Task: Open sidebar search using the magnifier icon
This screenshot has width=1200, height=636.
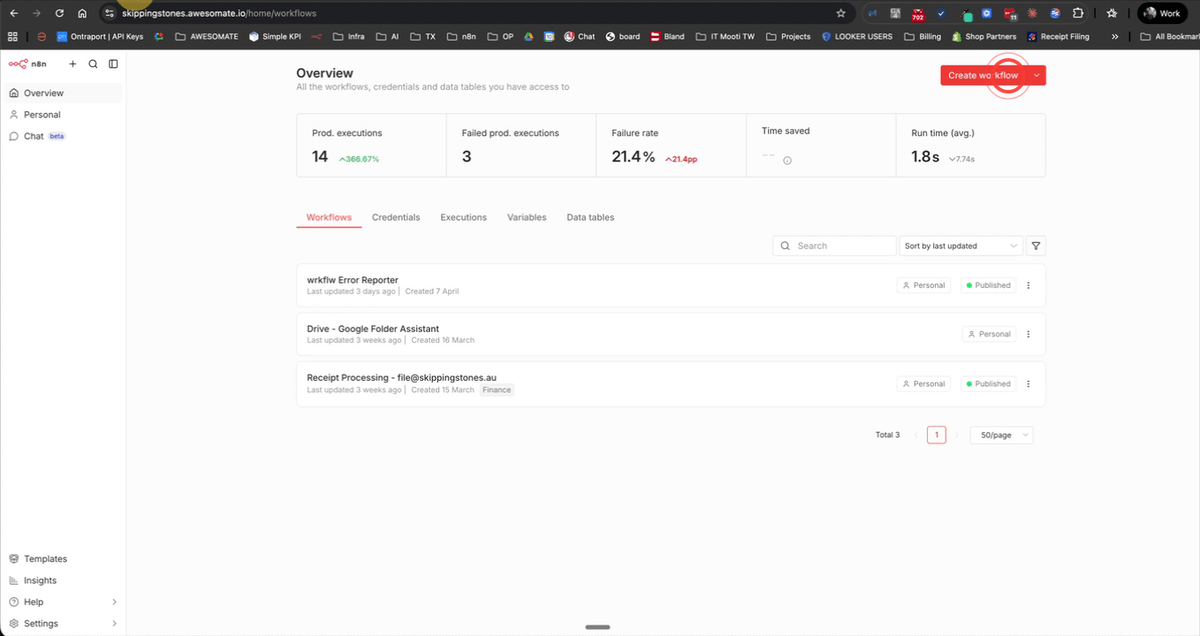Action: pyautogui.click(x=92, y=63)
